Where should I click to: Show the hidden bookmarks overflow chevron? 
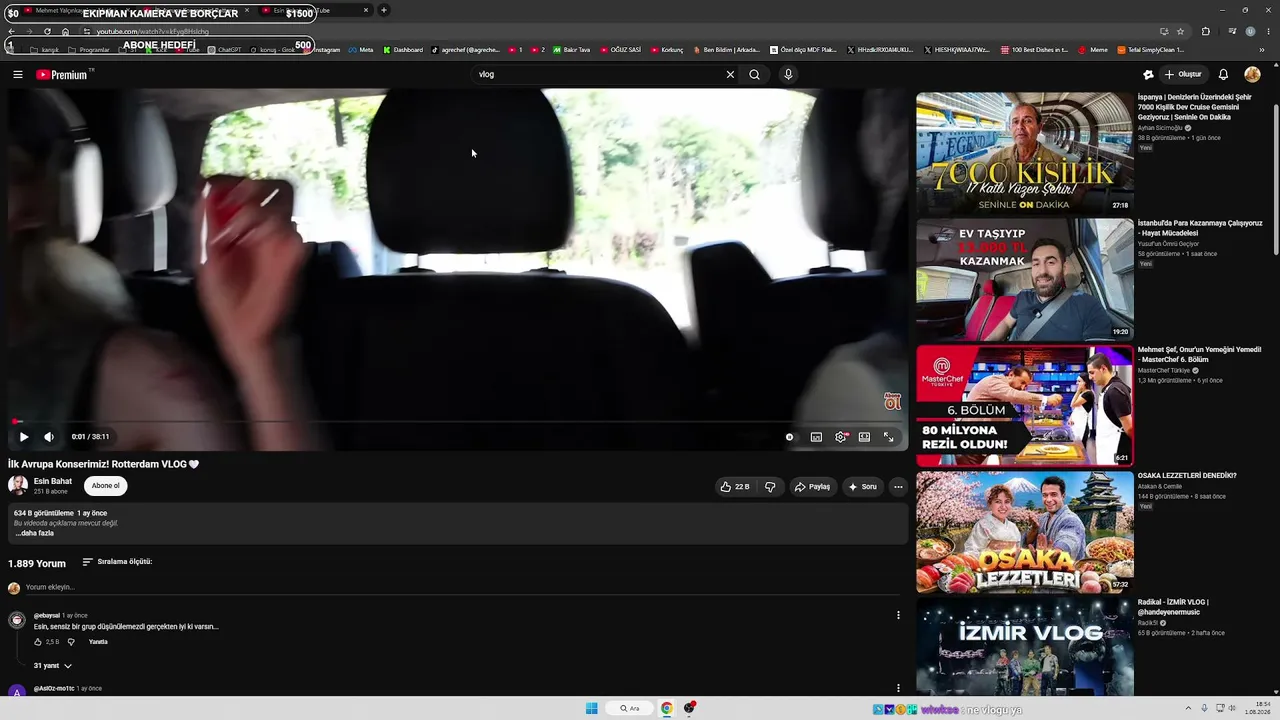(x=1262, y=50)
